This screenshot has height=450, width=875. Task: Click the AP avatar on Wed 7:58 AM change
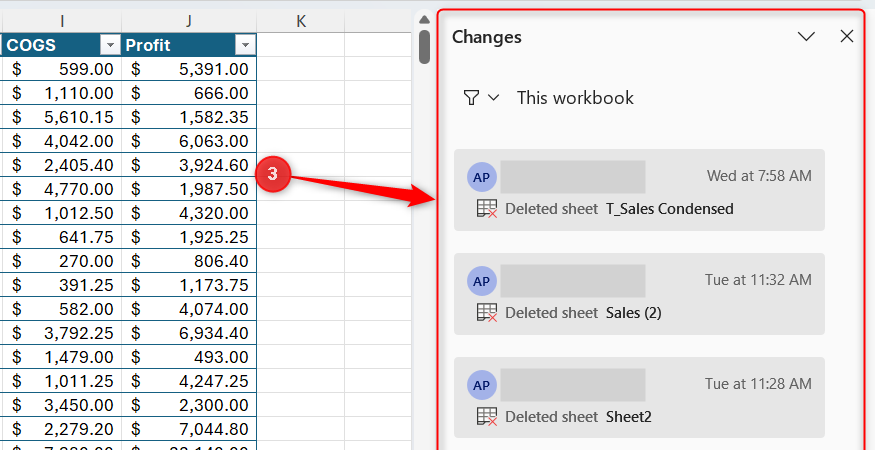pyautogui.click(x=482, y=177)
